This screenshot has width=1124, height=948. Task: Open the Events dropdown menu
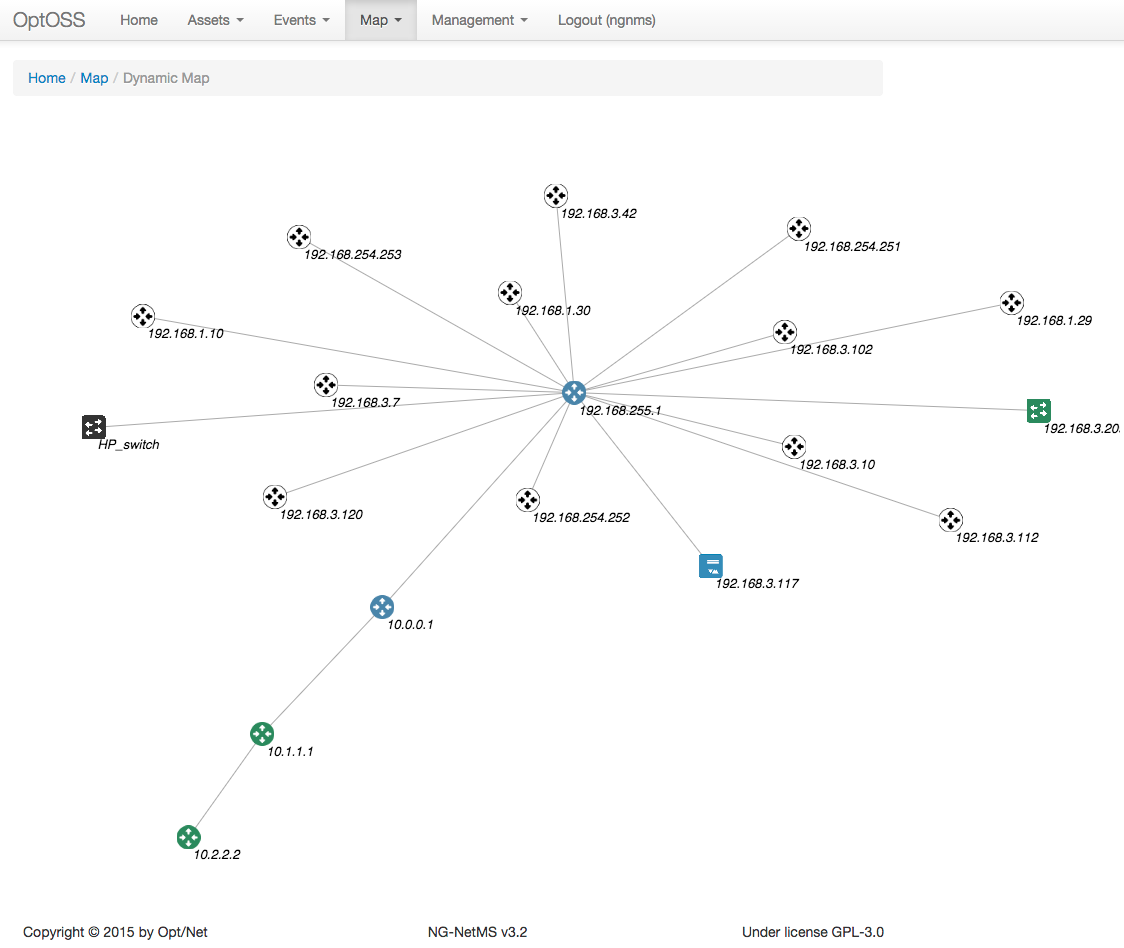pos(301,20)
